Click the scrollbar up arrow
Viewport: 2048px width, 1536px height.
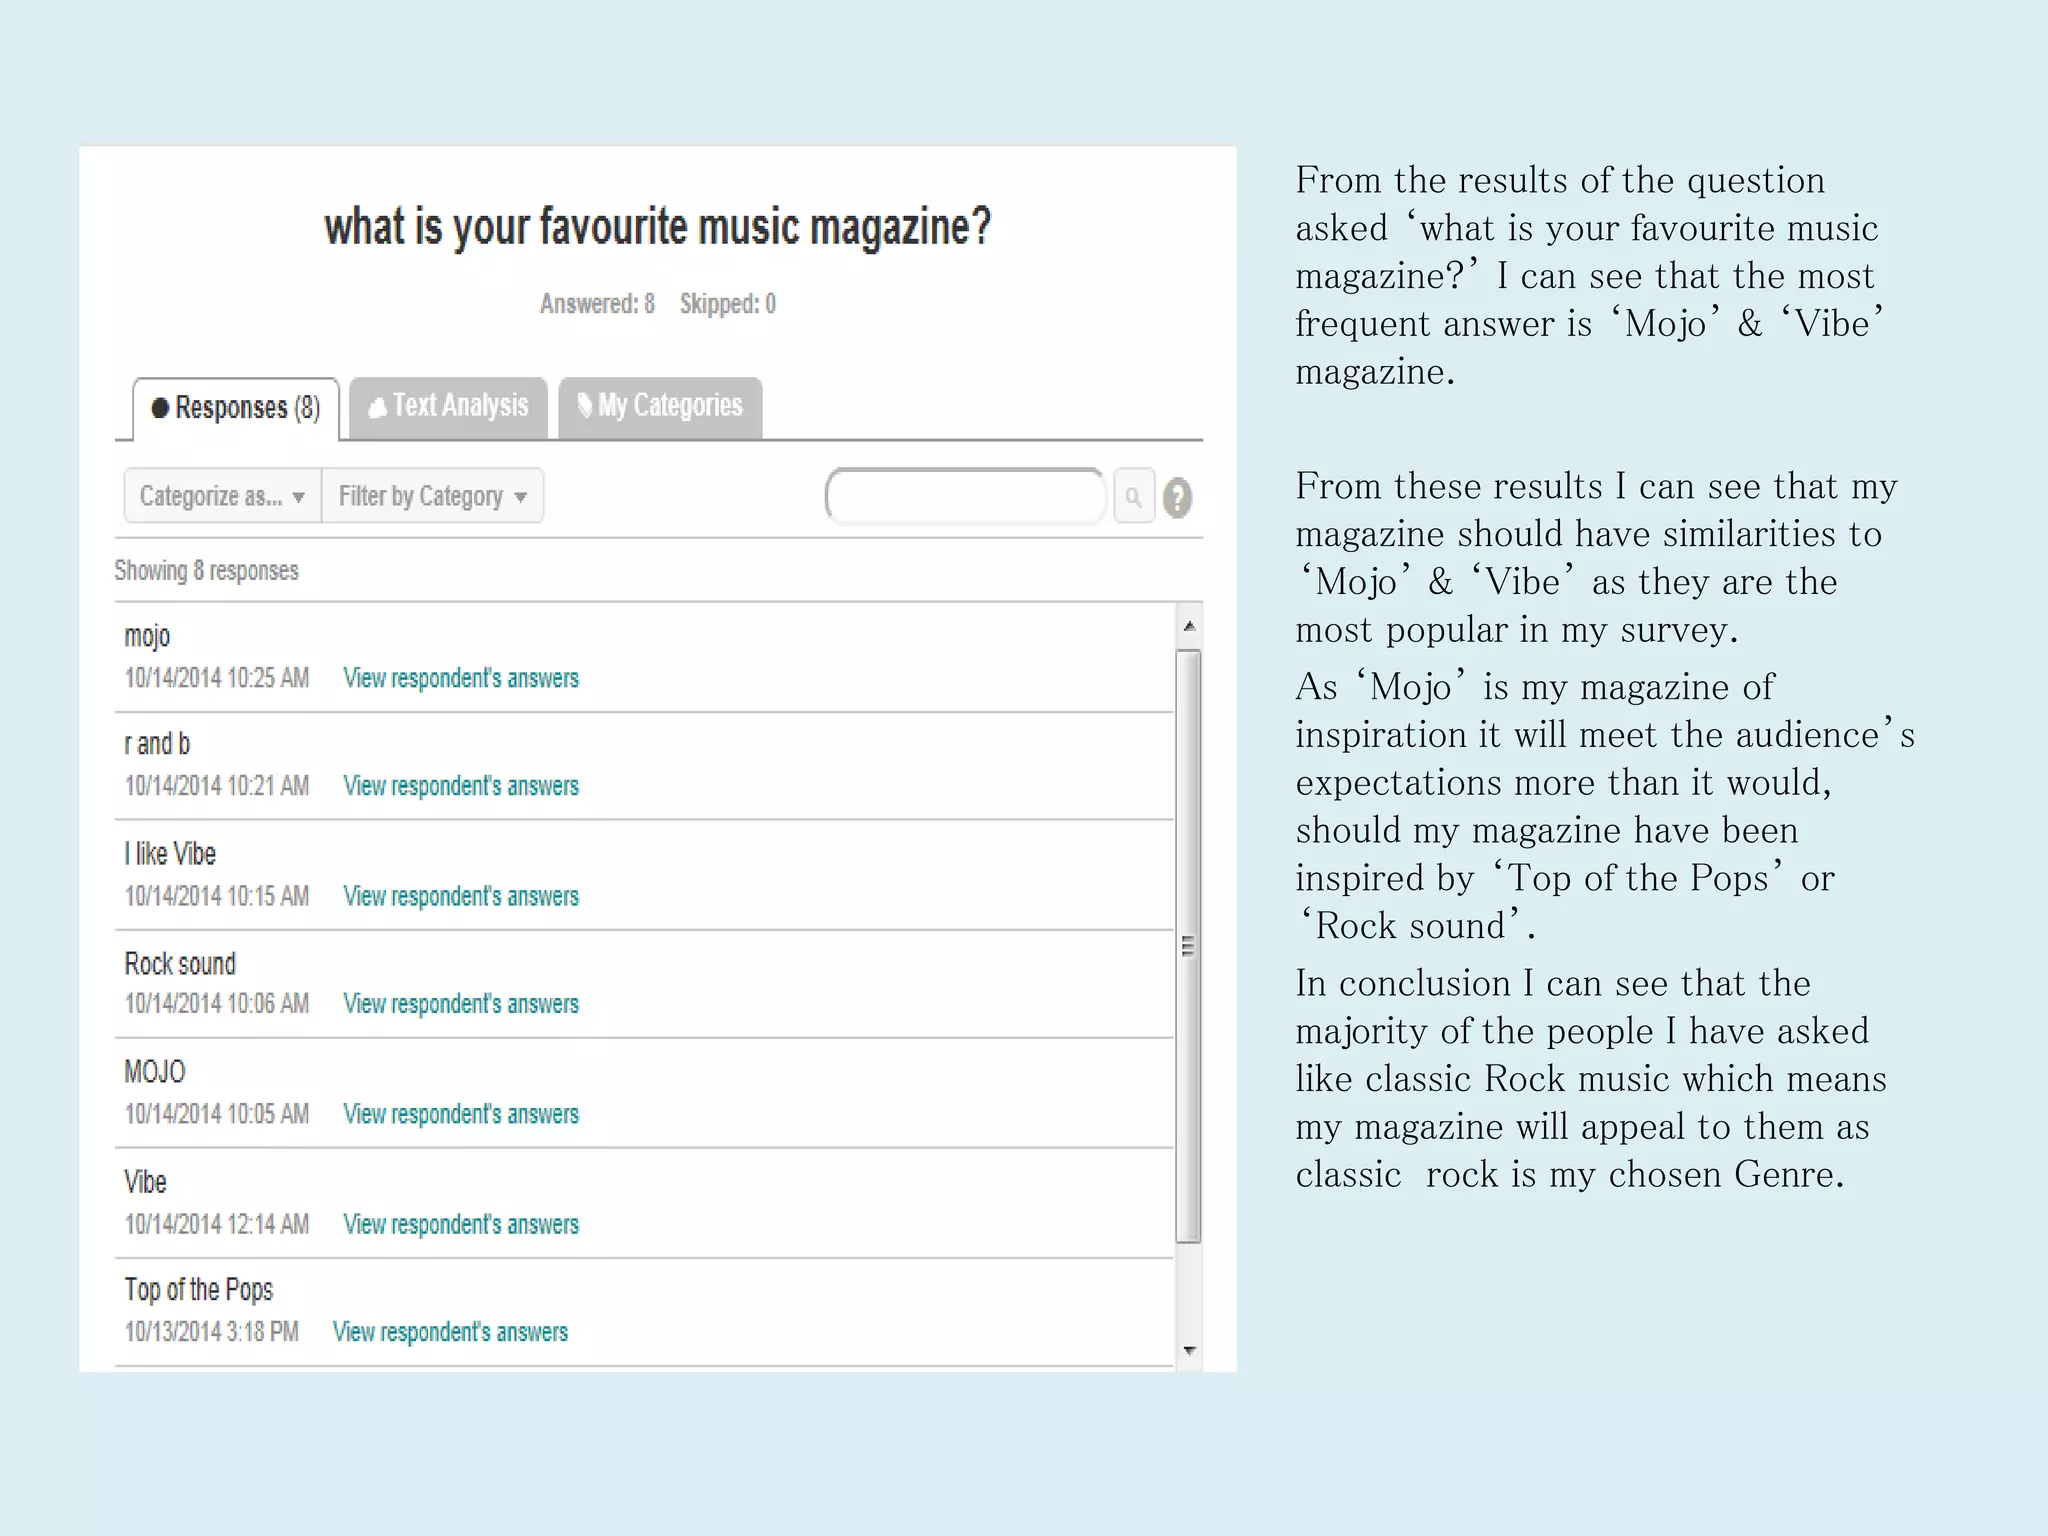tap(1189, 626)
